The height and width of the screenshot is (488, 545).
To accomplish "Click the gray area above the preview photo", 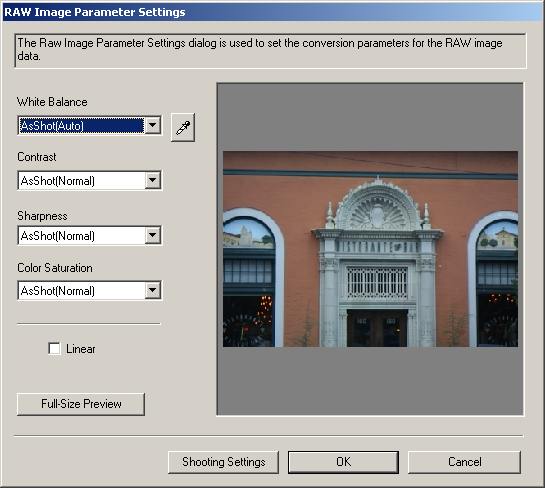I will point(370,117).
